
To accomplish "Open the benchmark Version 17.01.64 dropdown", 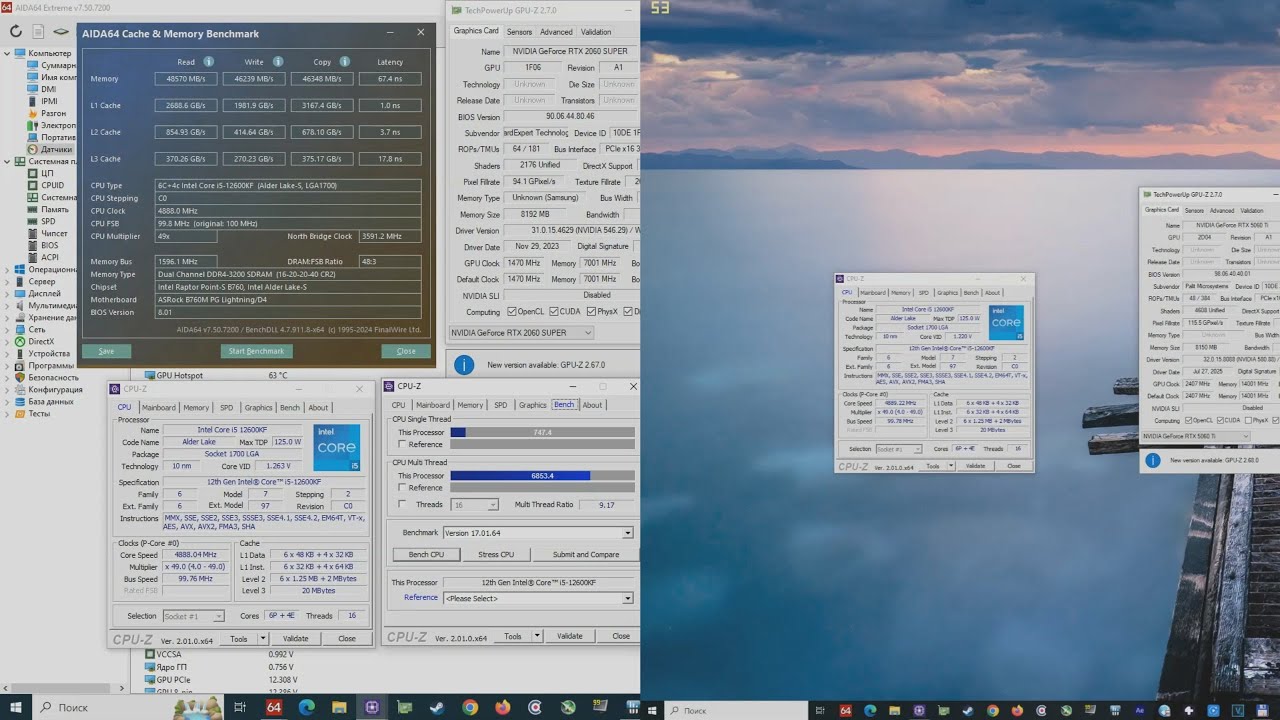I will (537, 533).
